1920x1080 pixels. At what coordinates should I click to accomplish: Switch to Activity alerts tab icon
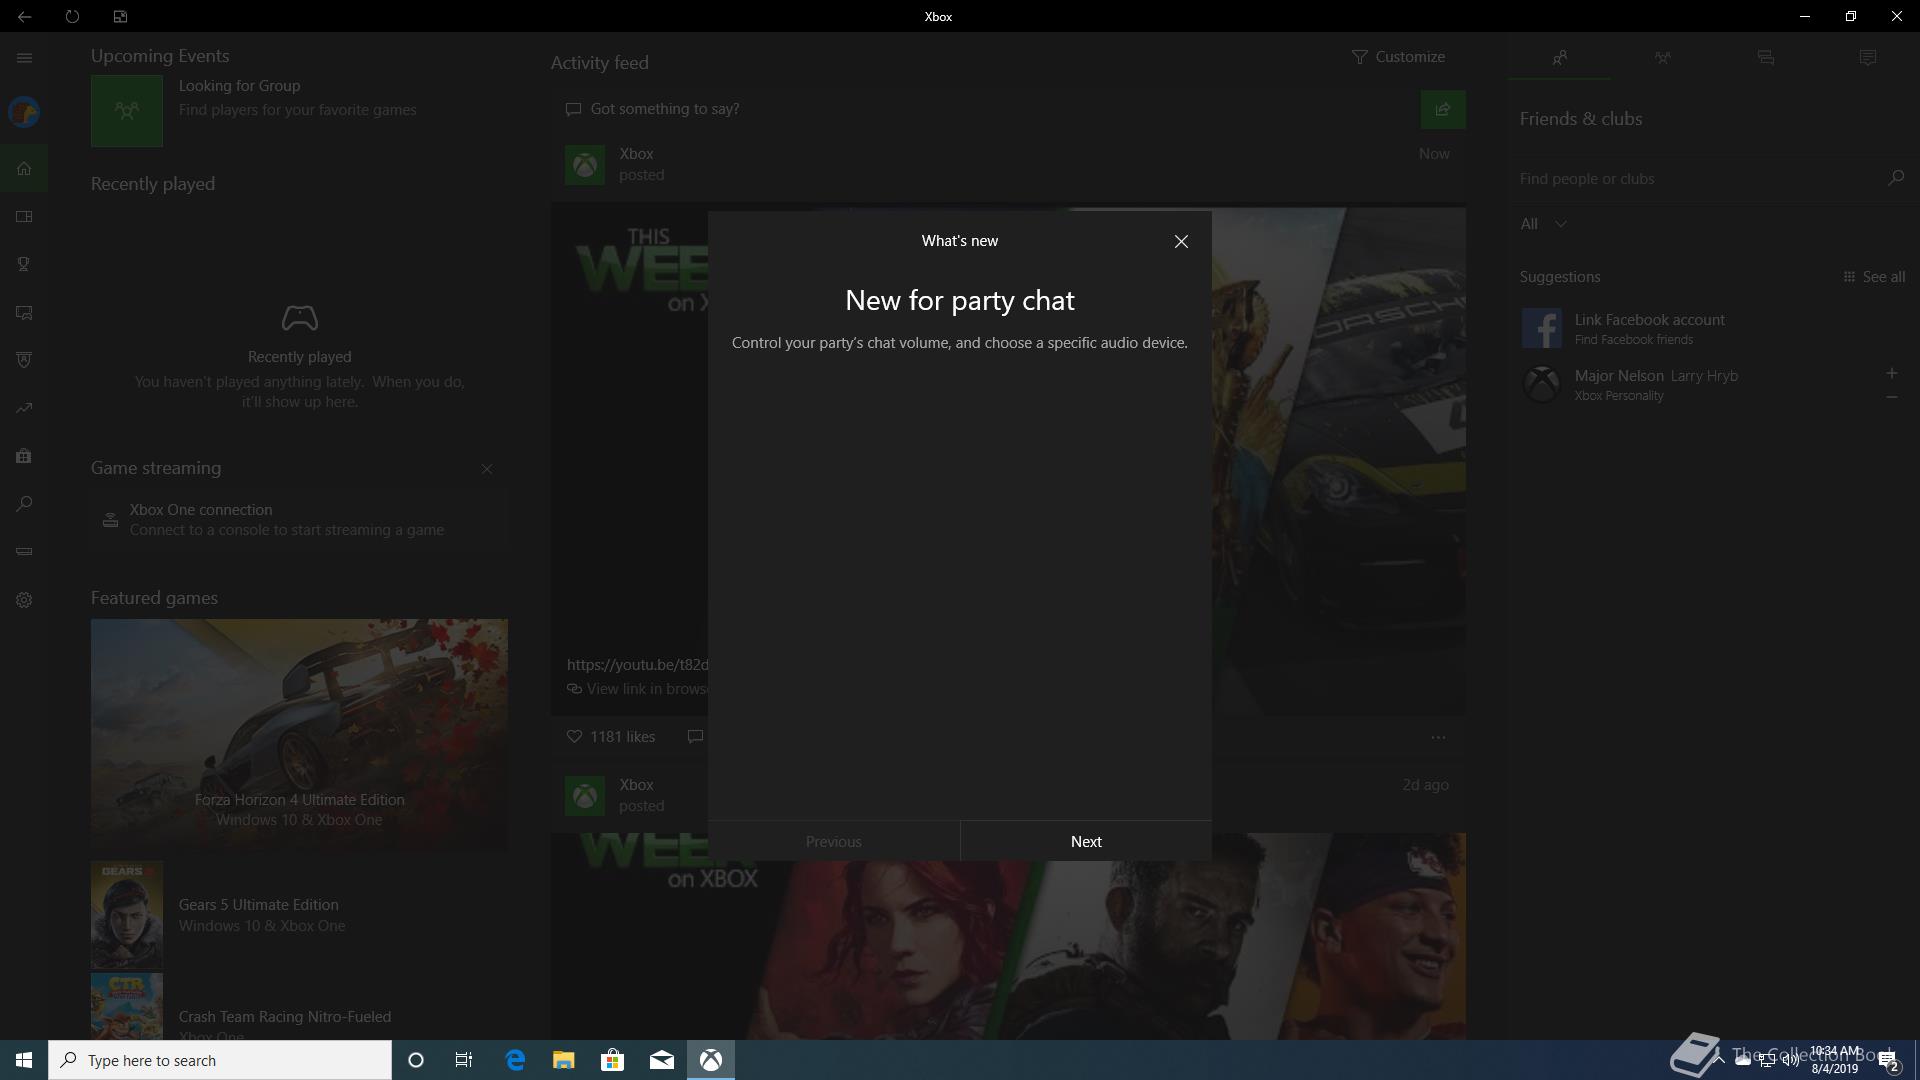pos(1867,58)
